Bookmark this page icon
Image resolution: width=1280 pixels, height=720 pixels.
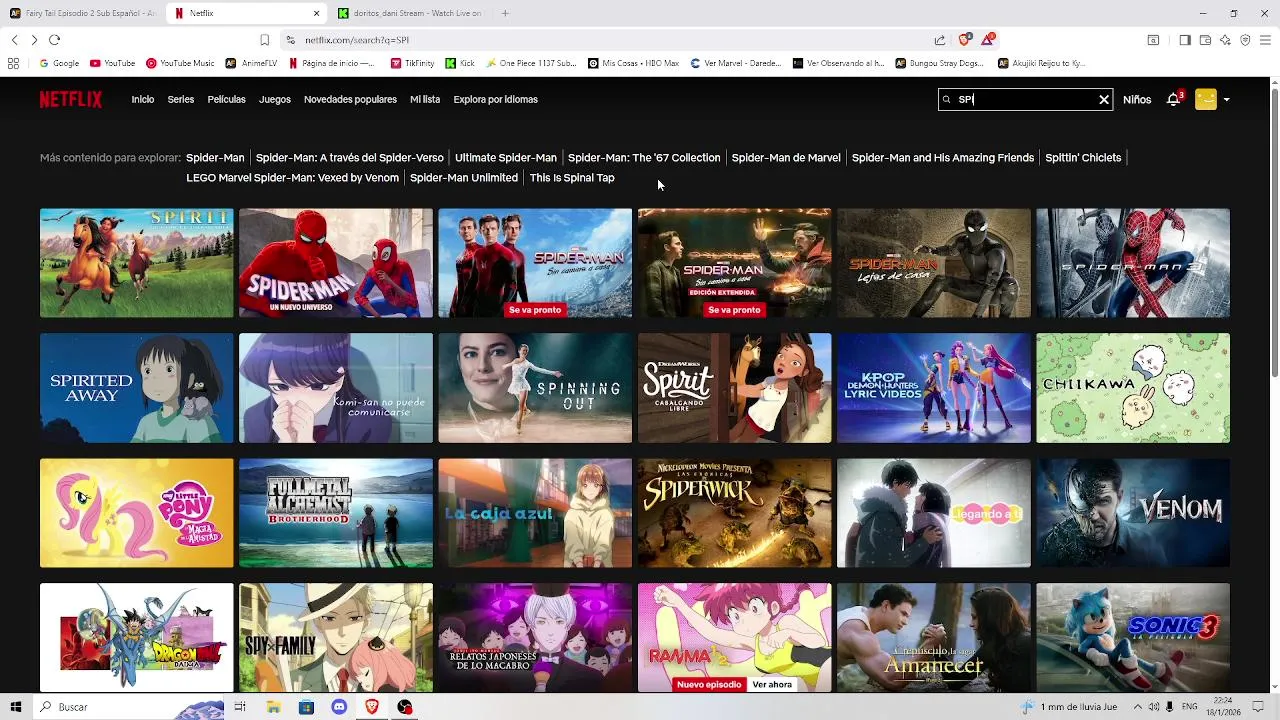[x=264, y=40]
